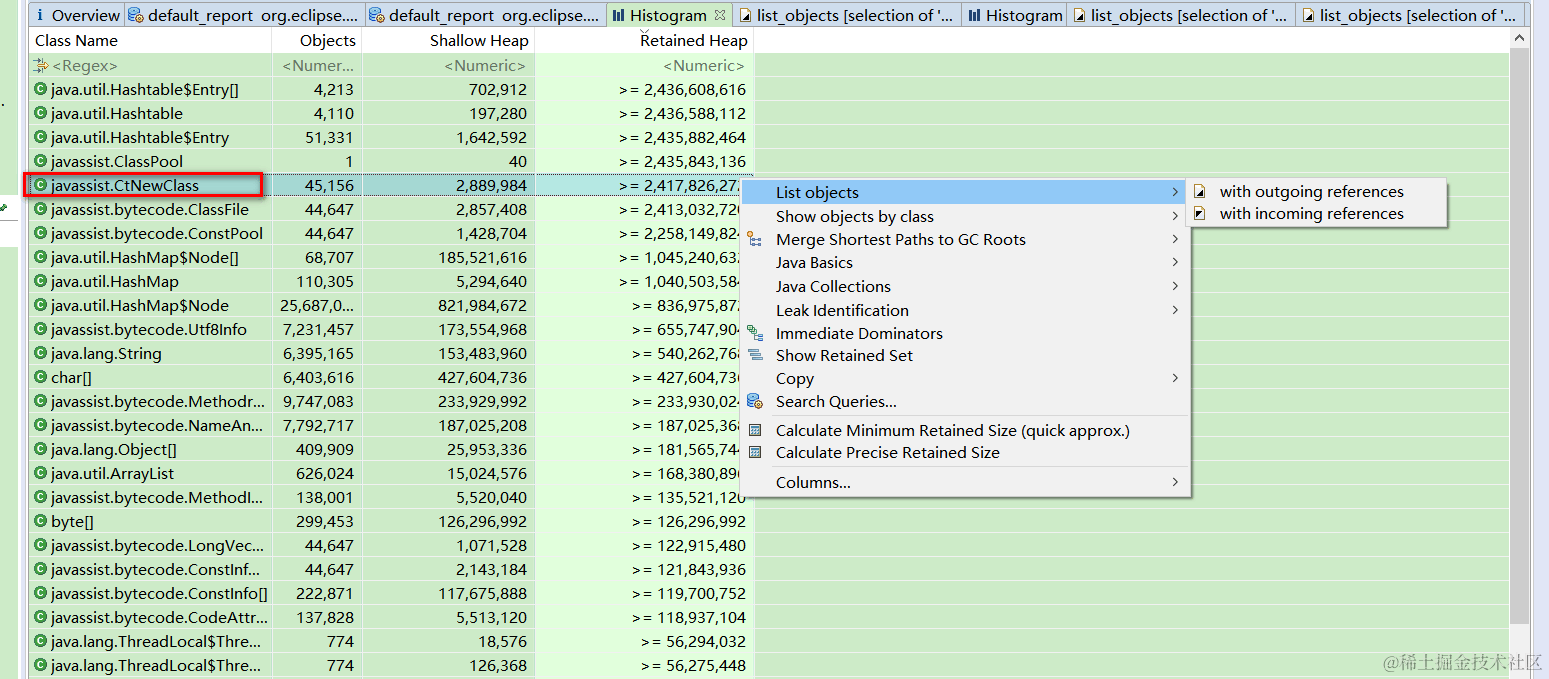Click the Class Name Regex filter field

[150, 65]
